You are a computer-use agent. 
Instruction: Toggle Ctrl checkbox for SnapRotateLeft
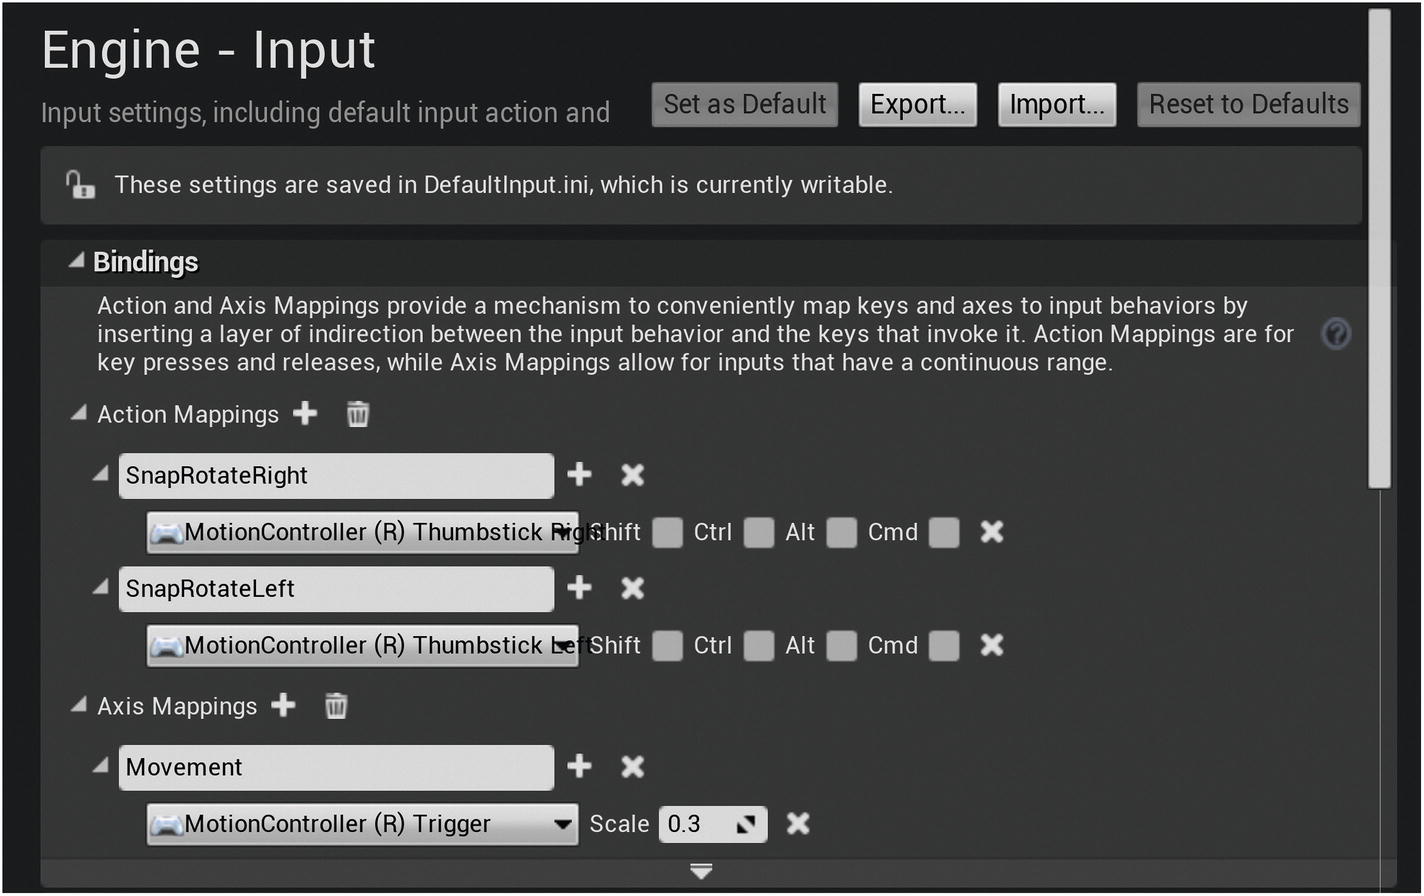[759, 646]
